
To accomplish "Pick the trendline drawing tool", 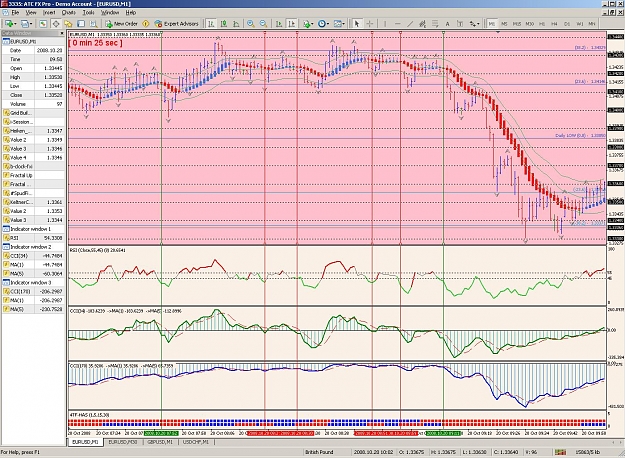I will pos(410,24).
